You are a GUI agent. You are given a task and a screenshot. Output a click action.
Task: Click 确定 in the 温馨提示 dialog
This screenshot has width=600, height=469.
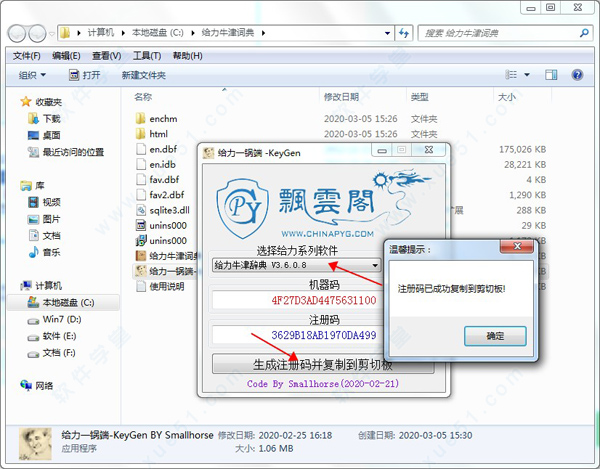[495, 336]
